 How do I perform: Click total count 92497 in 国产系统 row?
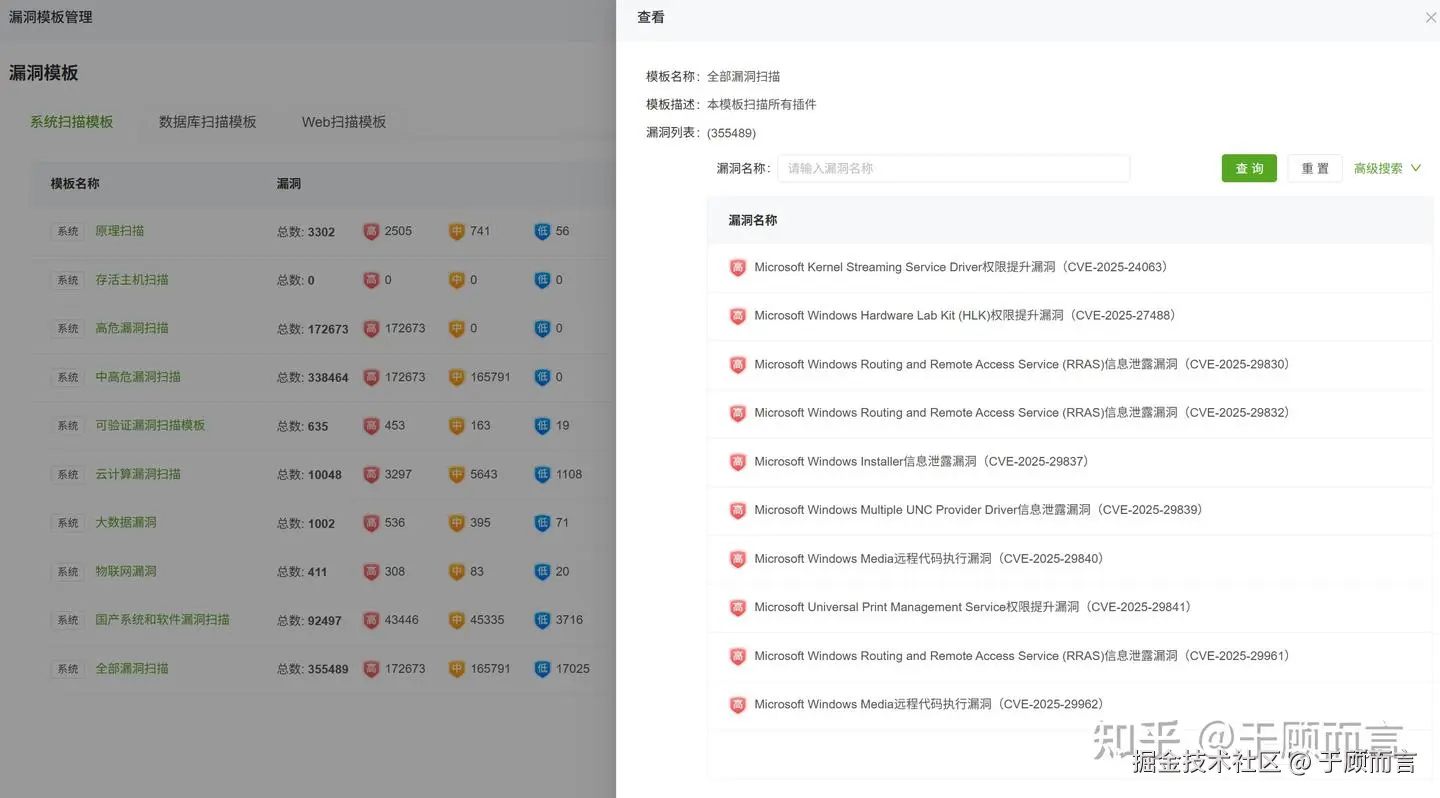coord(325,621)
